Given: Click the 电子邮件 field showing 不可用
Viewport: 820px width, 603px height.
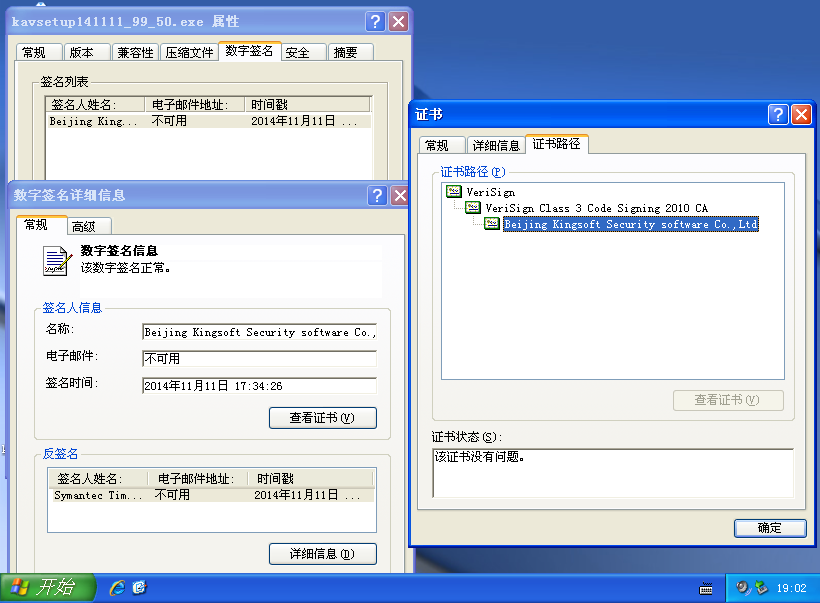Looking at the screenshot, I should coord(259,359).
